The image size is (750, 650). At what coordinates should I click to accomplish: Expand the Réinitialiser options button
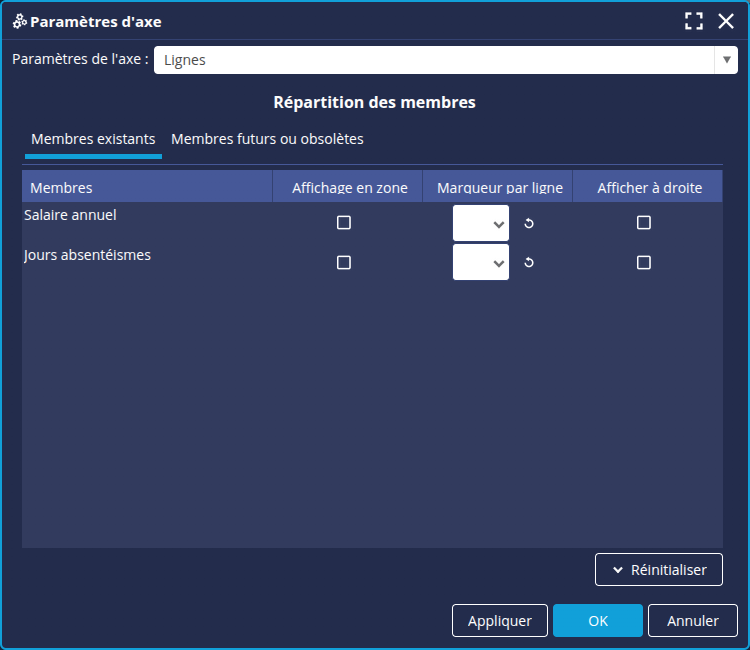click(658, 570)
